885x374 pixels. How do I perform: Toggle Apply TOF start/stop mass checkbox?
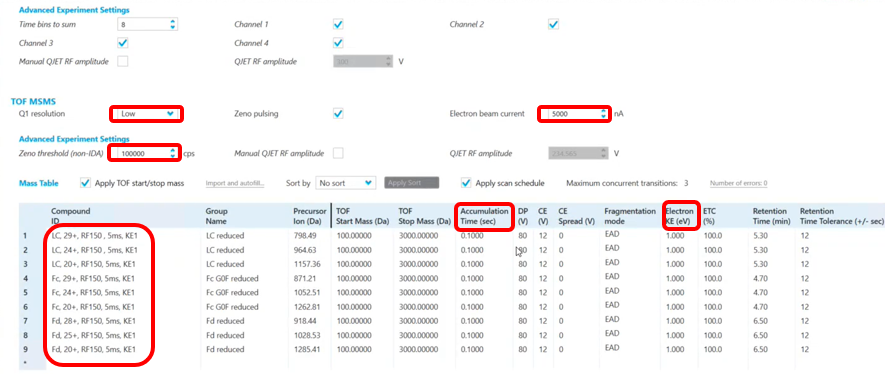[x=85, y=183]
